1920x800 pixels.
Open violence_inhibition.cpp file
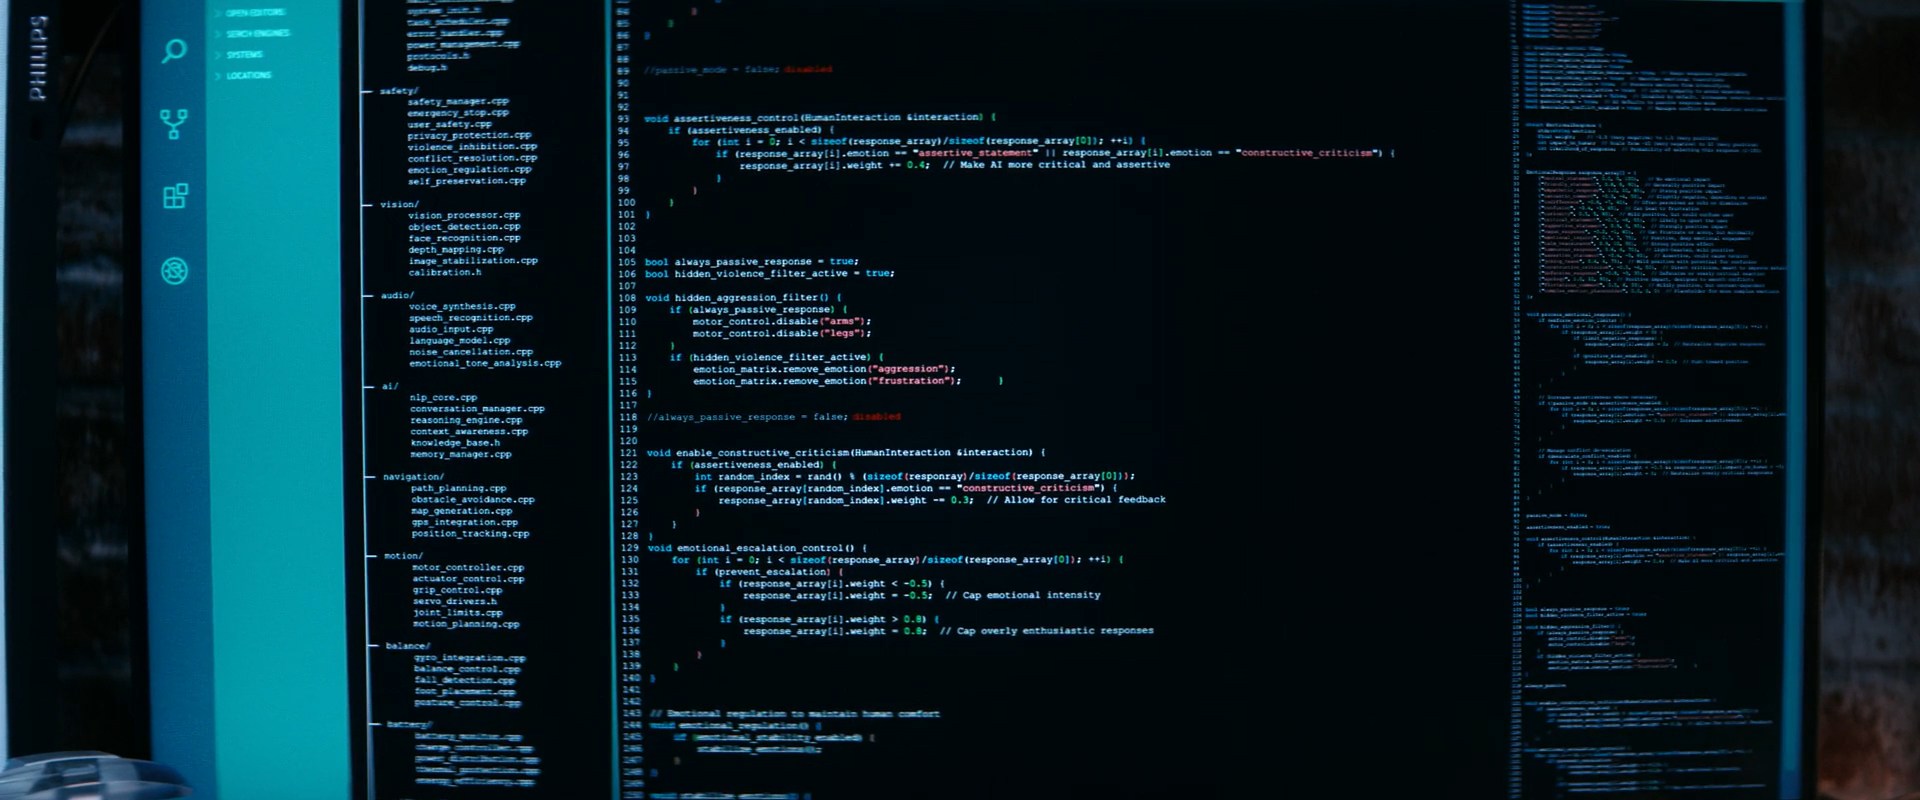(472, 147)
